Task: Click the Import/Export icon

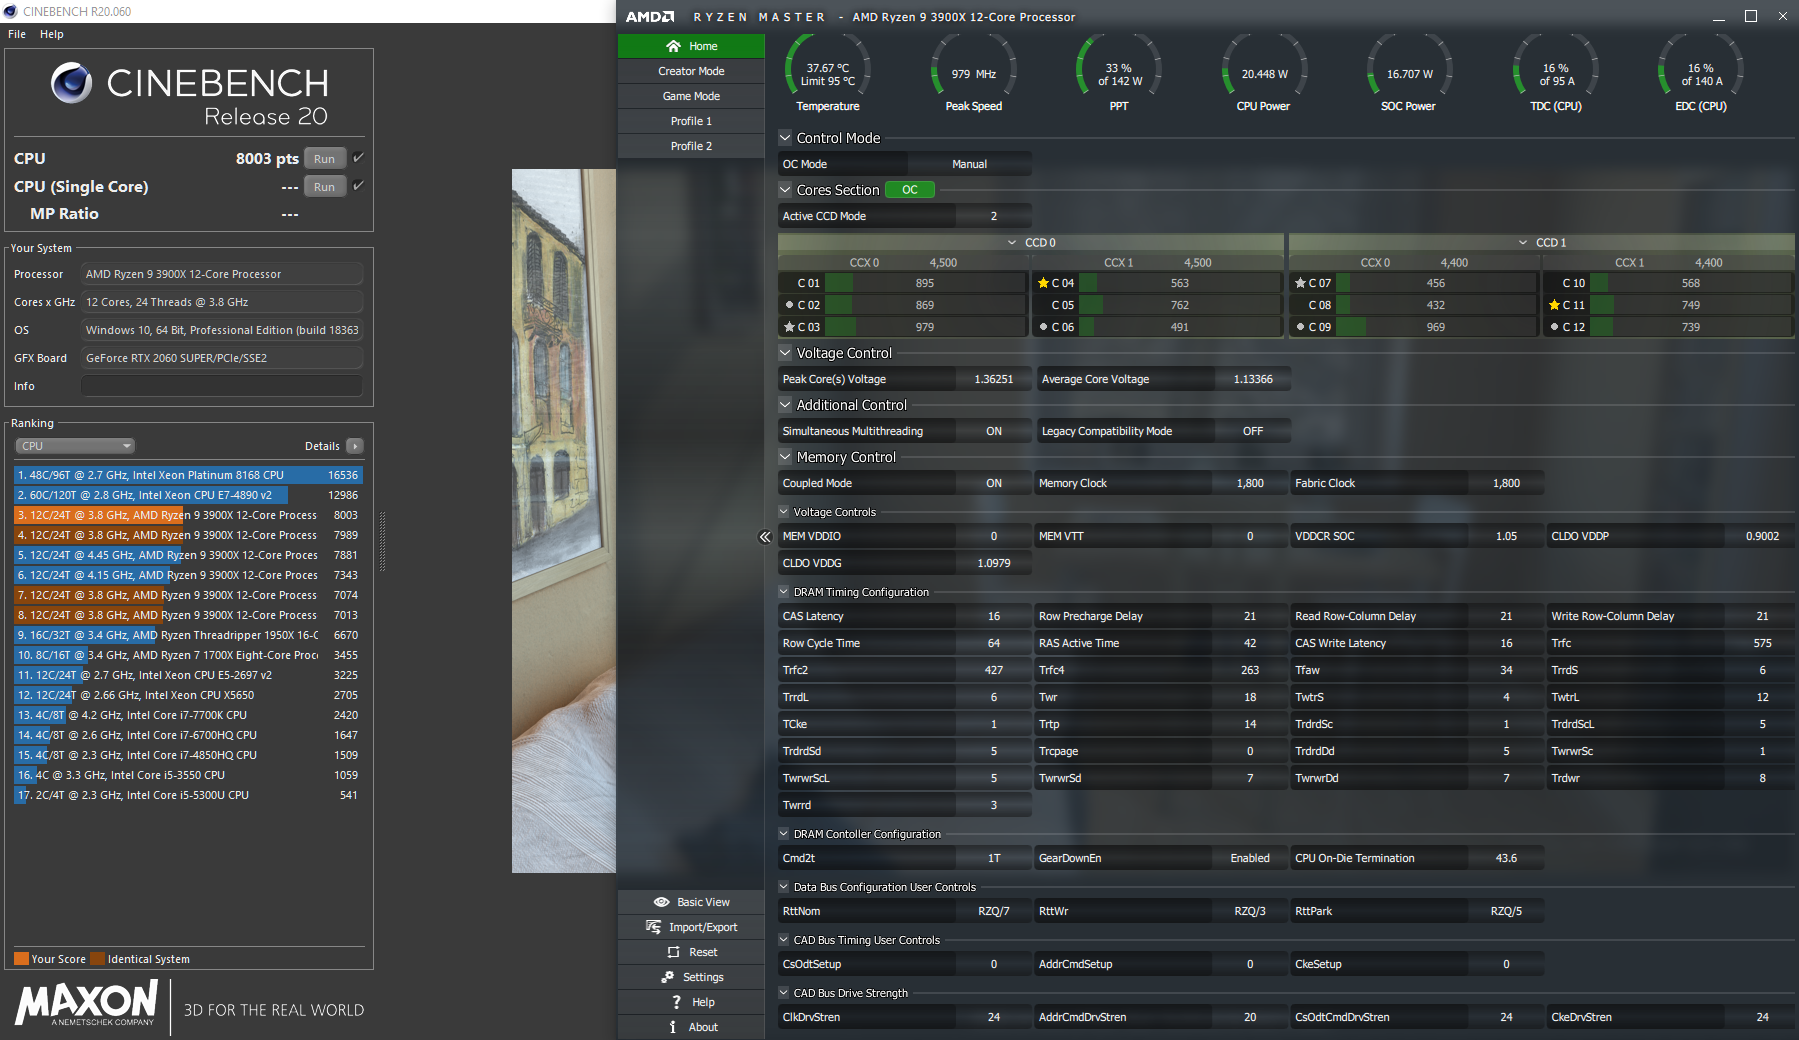Action: pyautogui.click(x=653, y=927)
